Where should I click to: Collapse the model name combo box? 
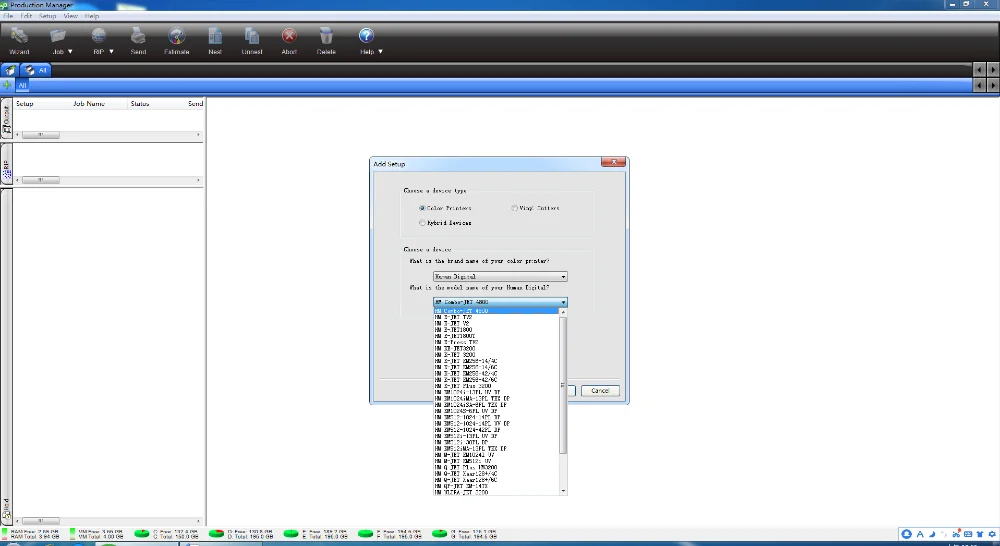(x=500, y=302)
